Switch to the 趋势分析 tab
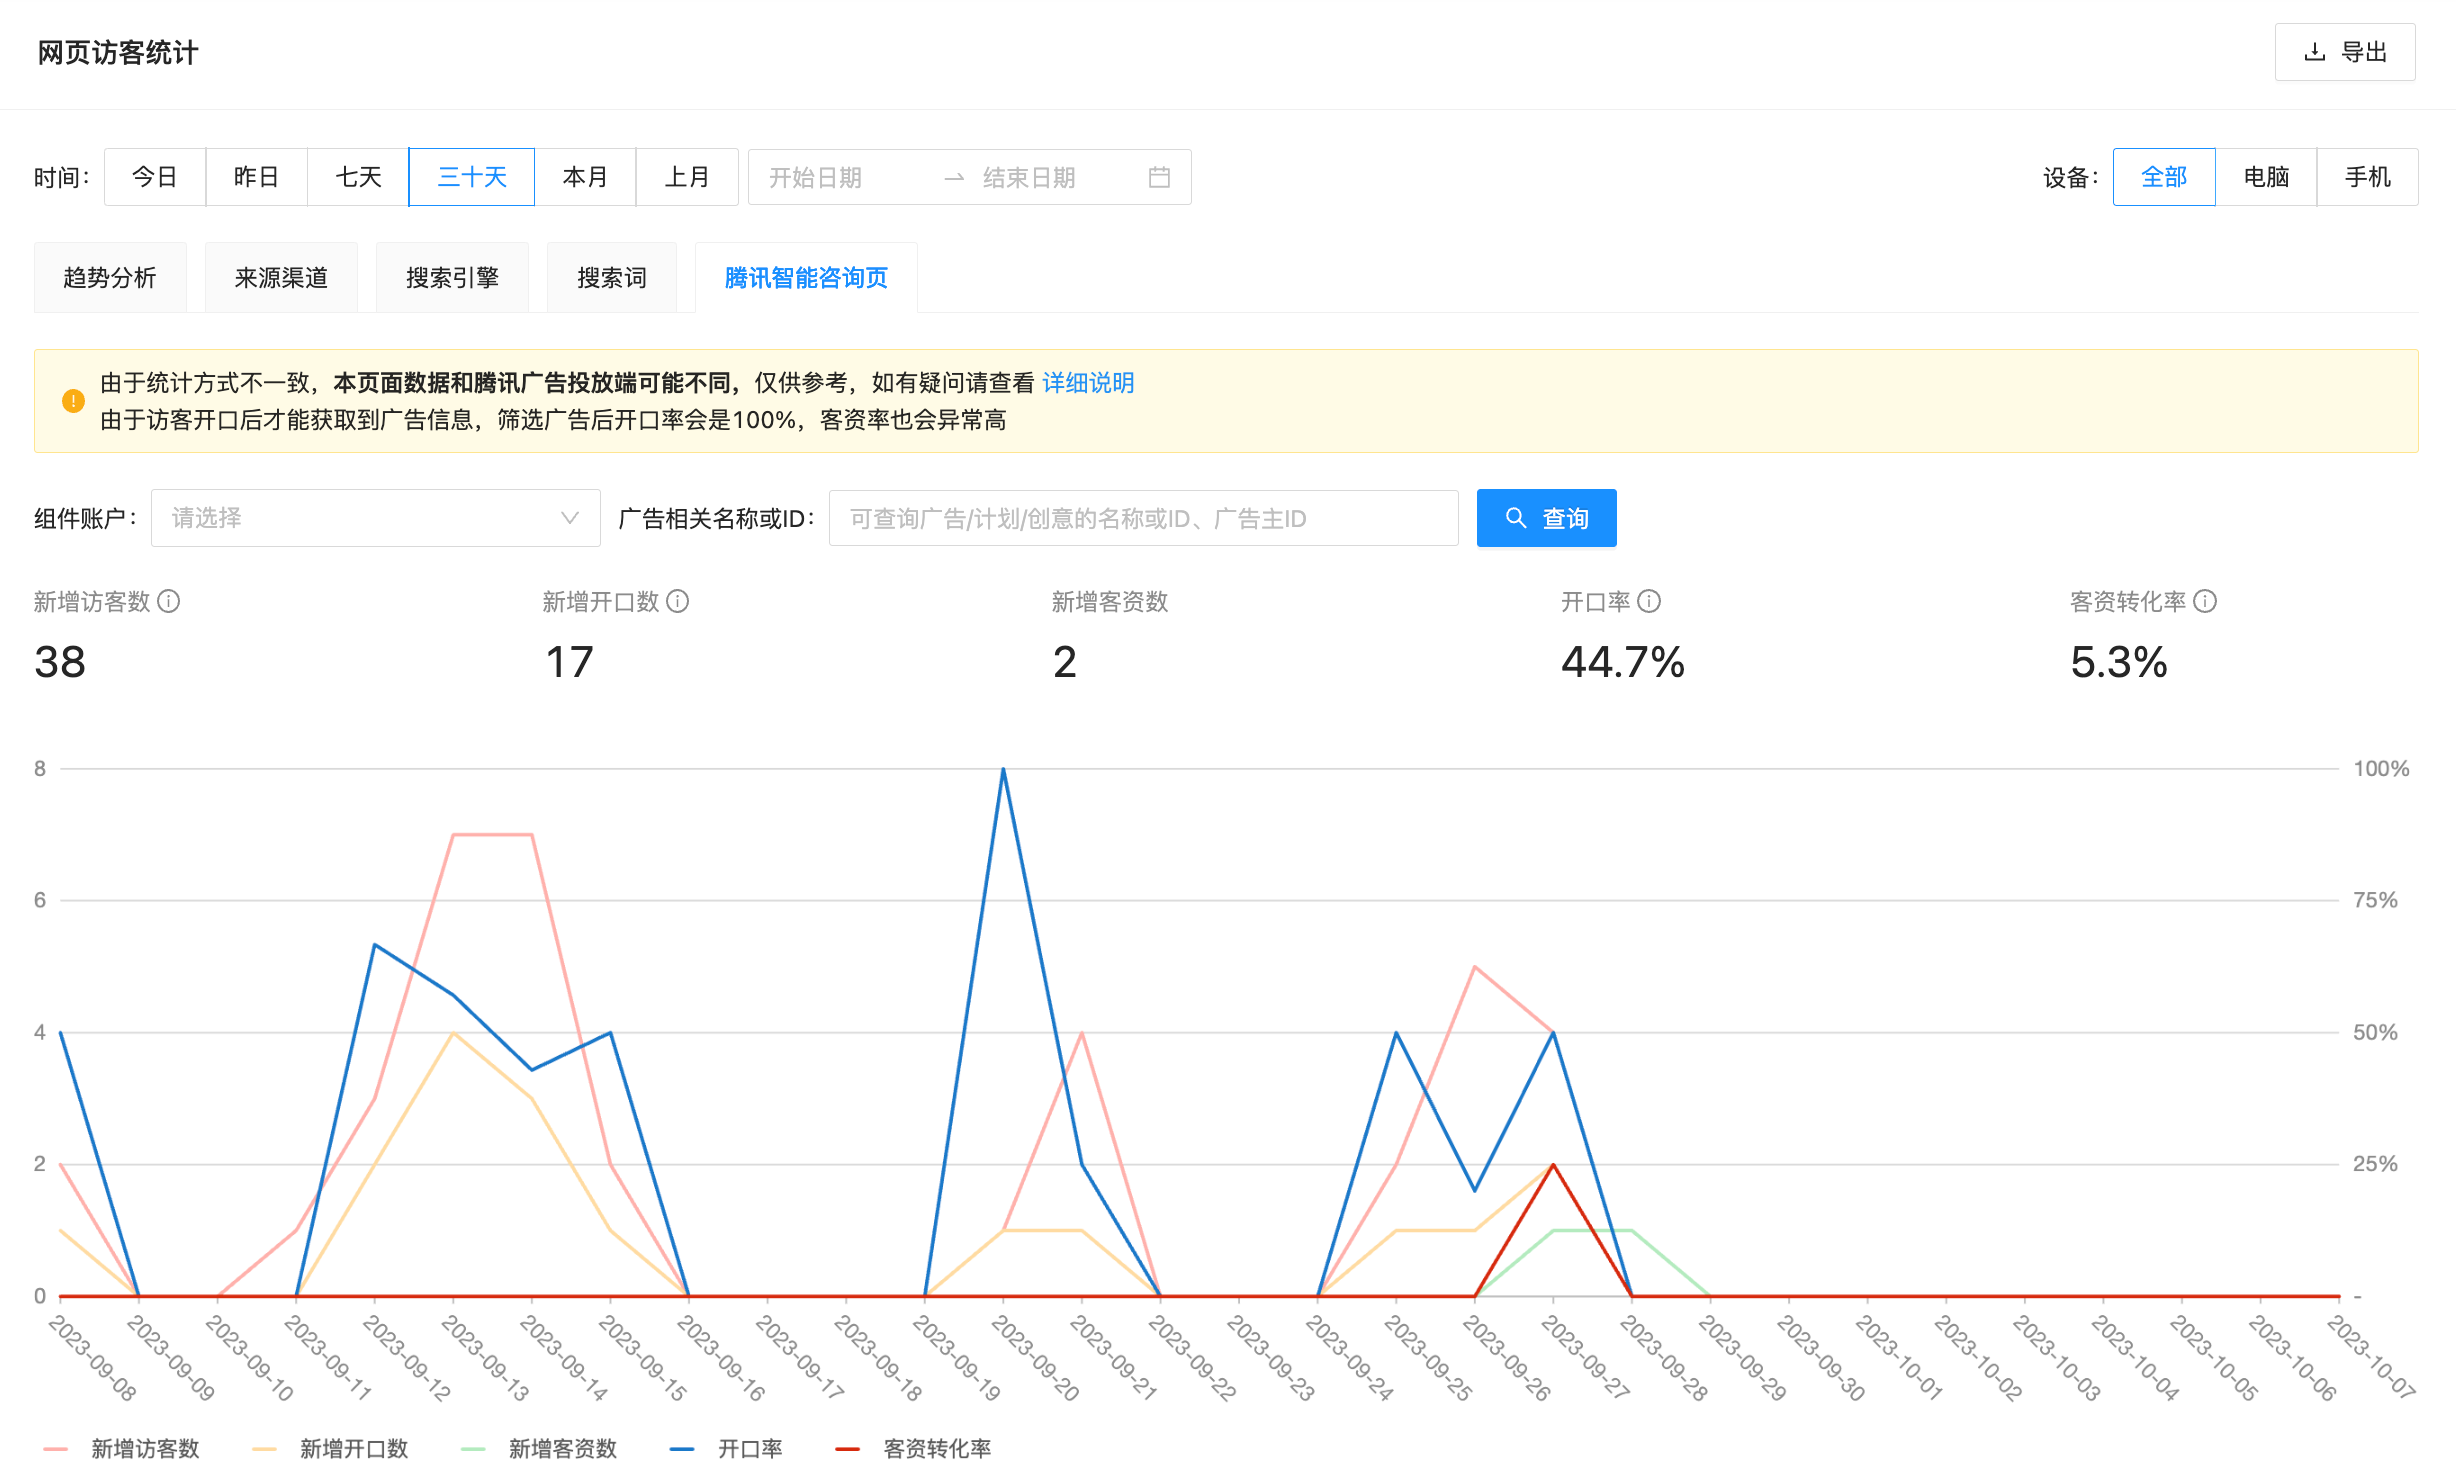The height and width of the screenshot is (1482, 2456). coord(110,277)
